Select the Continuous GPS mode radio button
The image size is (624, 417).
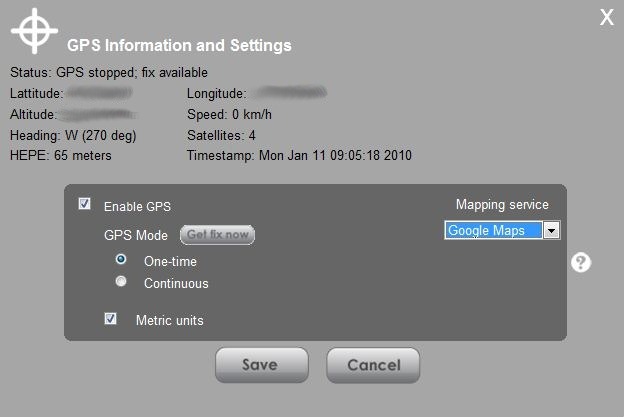pyautogui.click(x=121, y=281)
